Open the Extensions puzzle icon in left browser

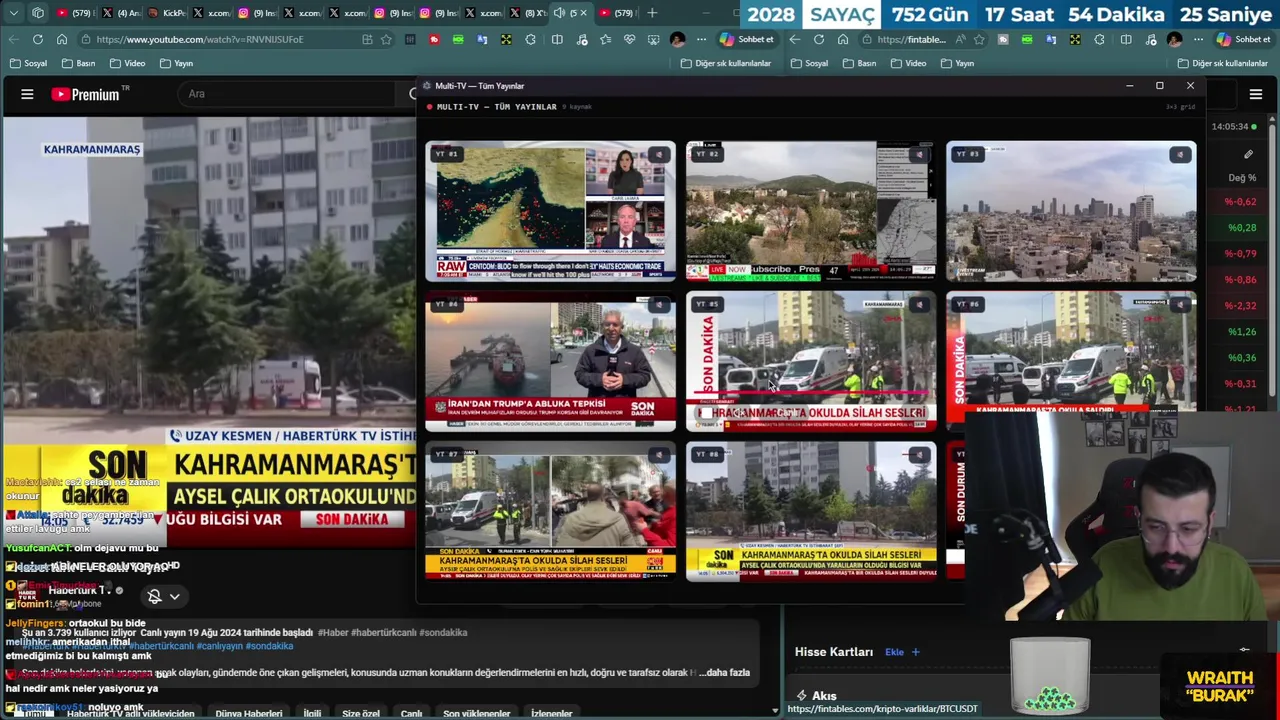tap(531, 39)
